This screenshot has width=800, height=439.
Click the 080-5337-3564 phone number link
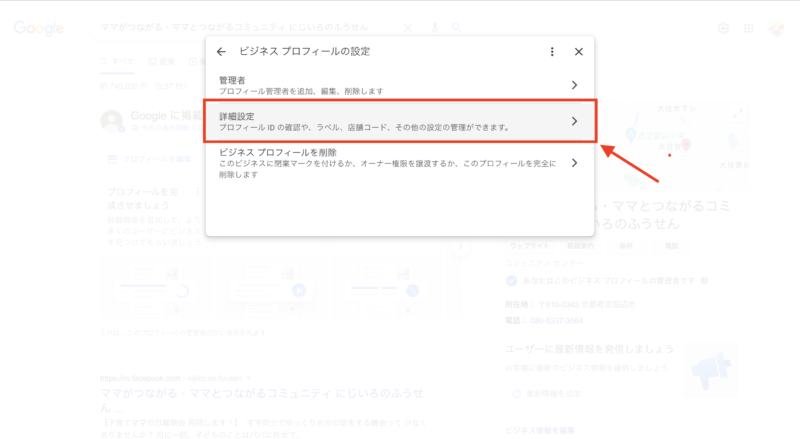[556, 321]
